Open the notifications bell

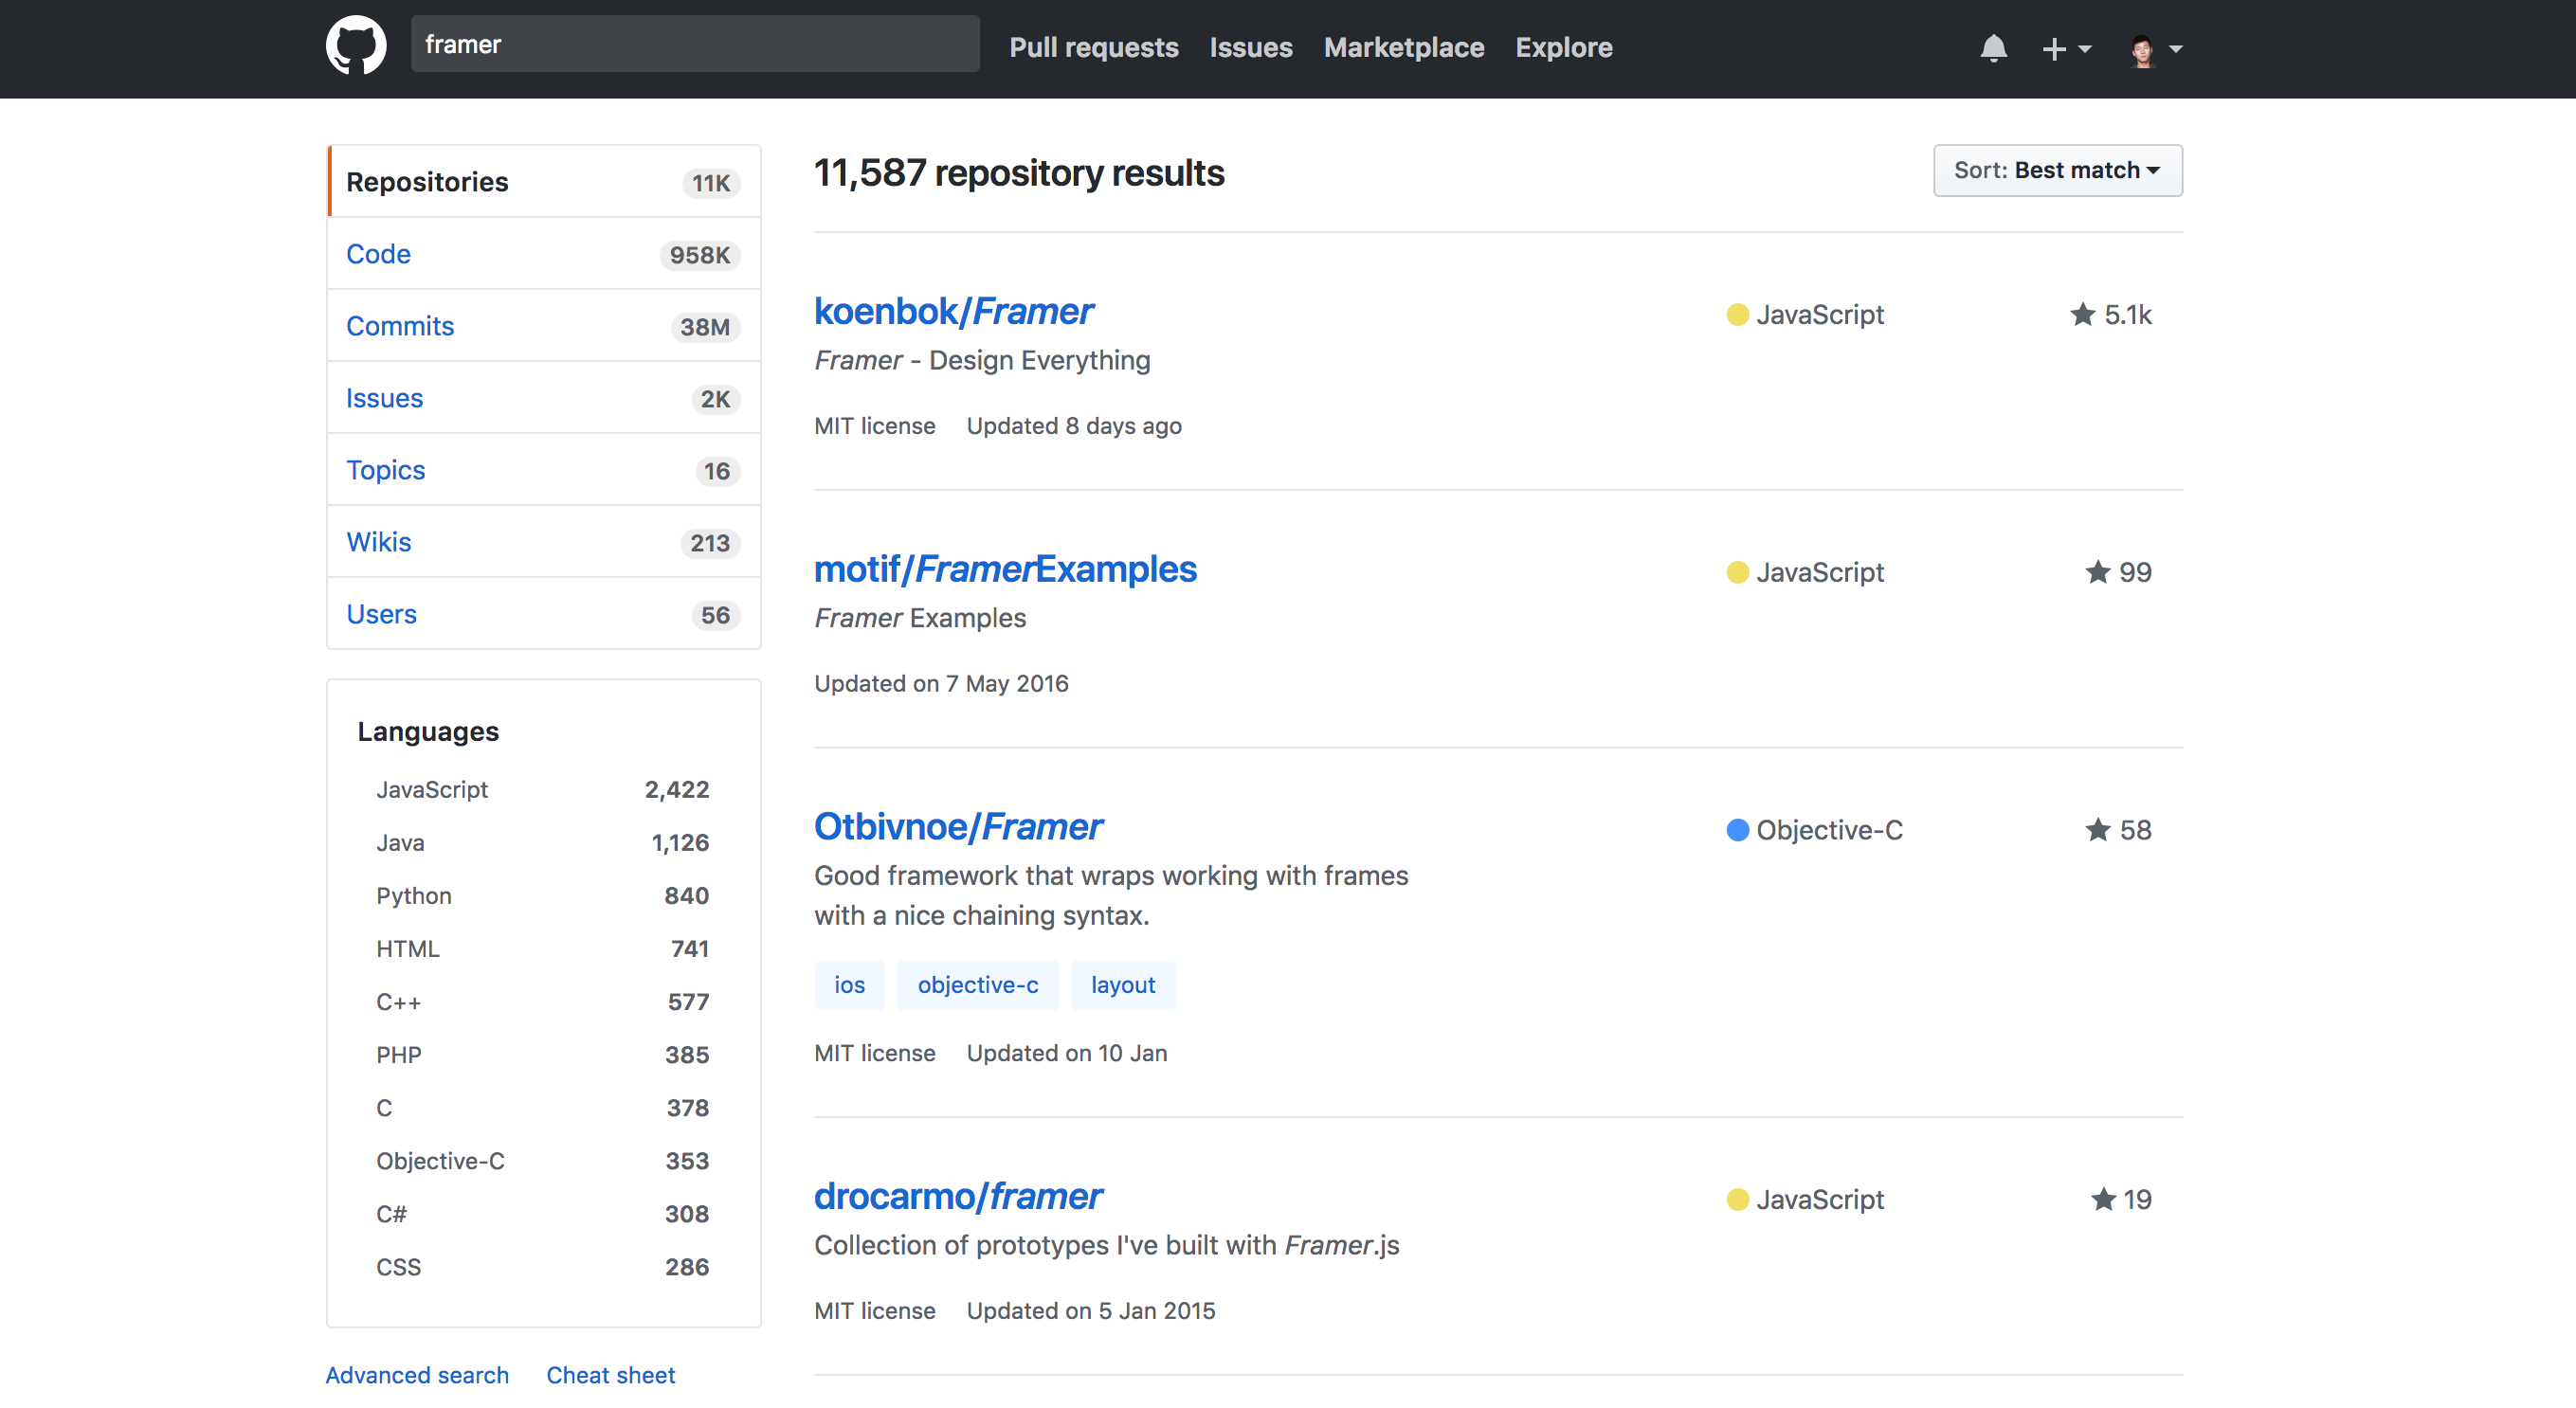pos(1992,48)
